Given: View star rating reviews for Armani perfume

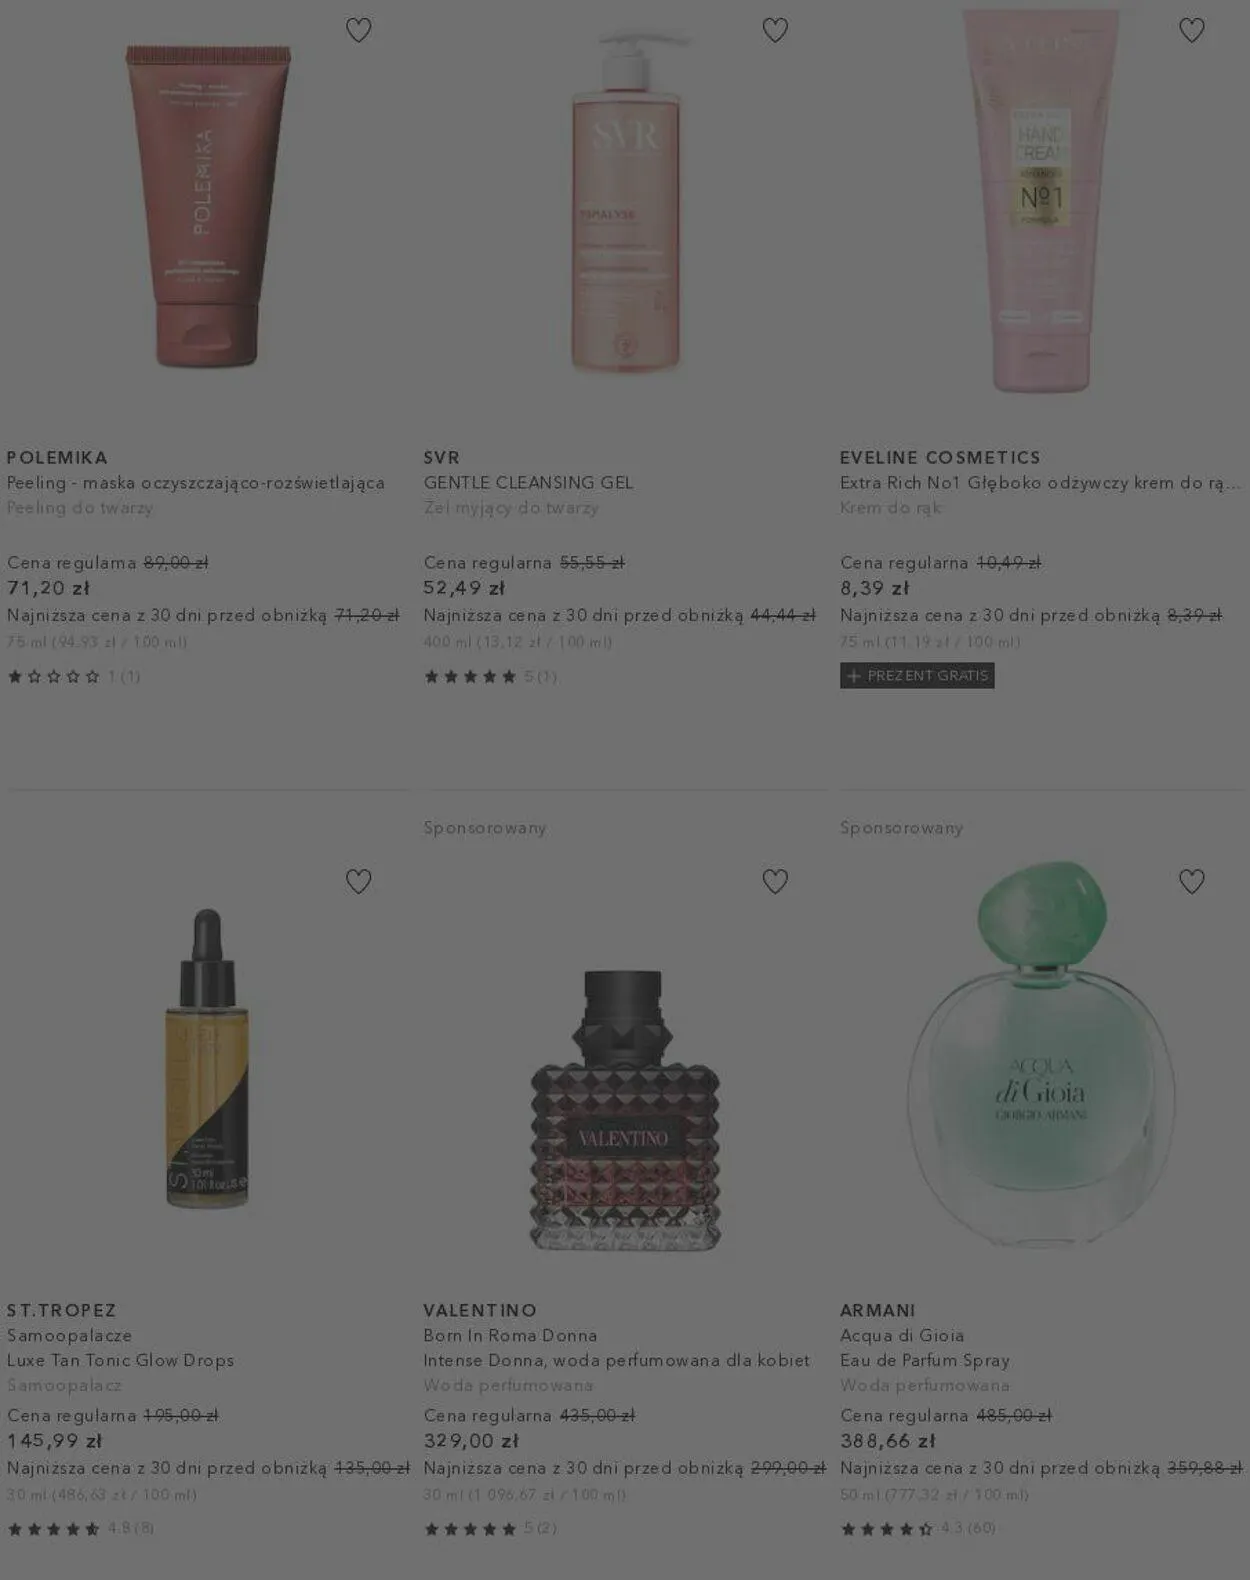Looking at the screenshot, I should (917, 1528).
